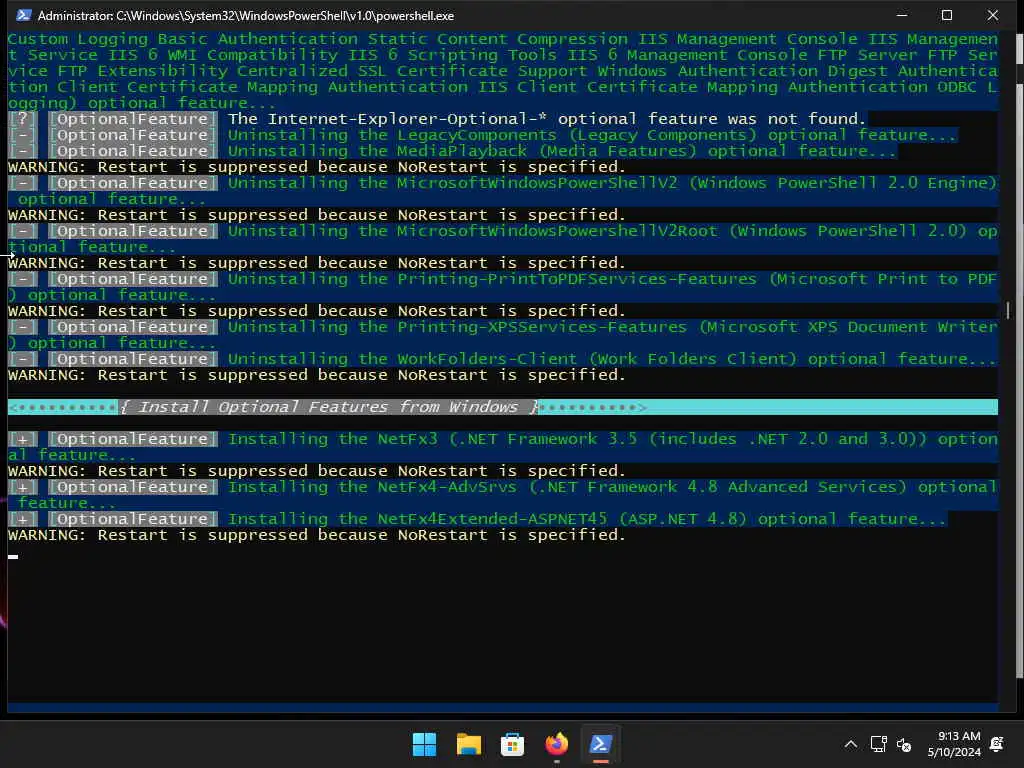1024x768 pixels.
Task: Launch Microsoft Store from the taskbar
Action: coord(512,744)
